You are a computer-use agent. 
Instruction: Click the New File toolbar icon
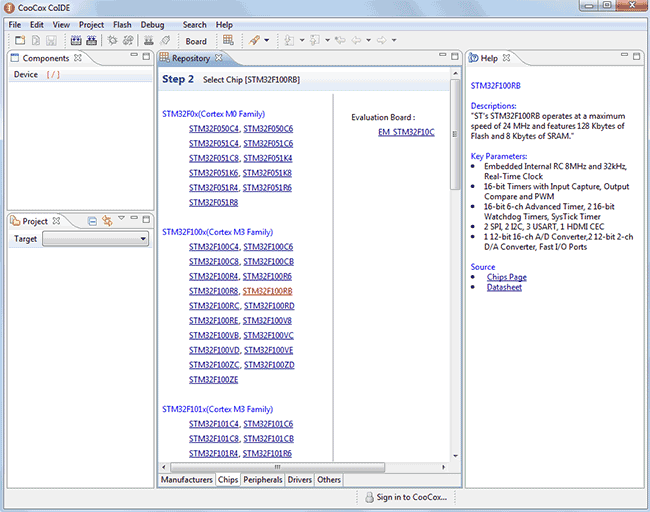click(x=36, y=40)
